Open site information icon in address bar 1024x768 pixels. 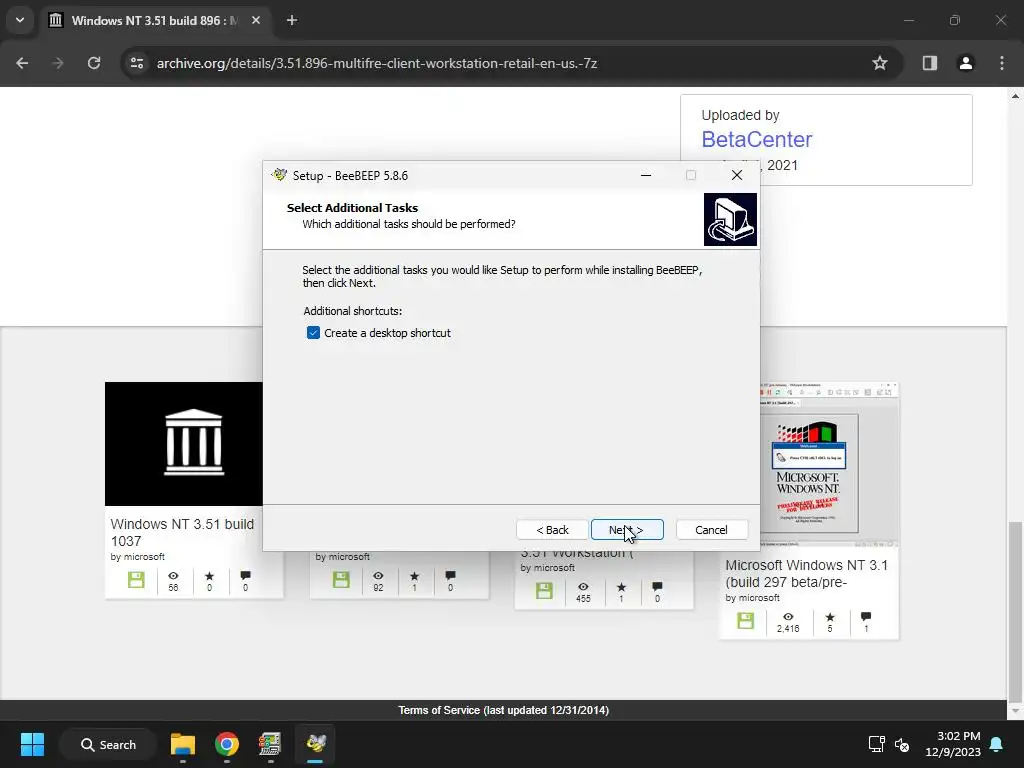tap(136, 63)
